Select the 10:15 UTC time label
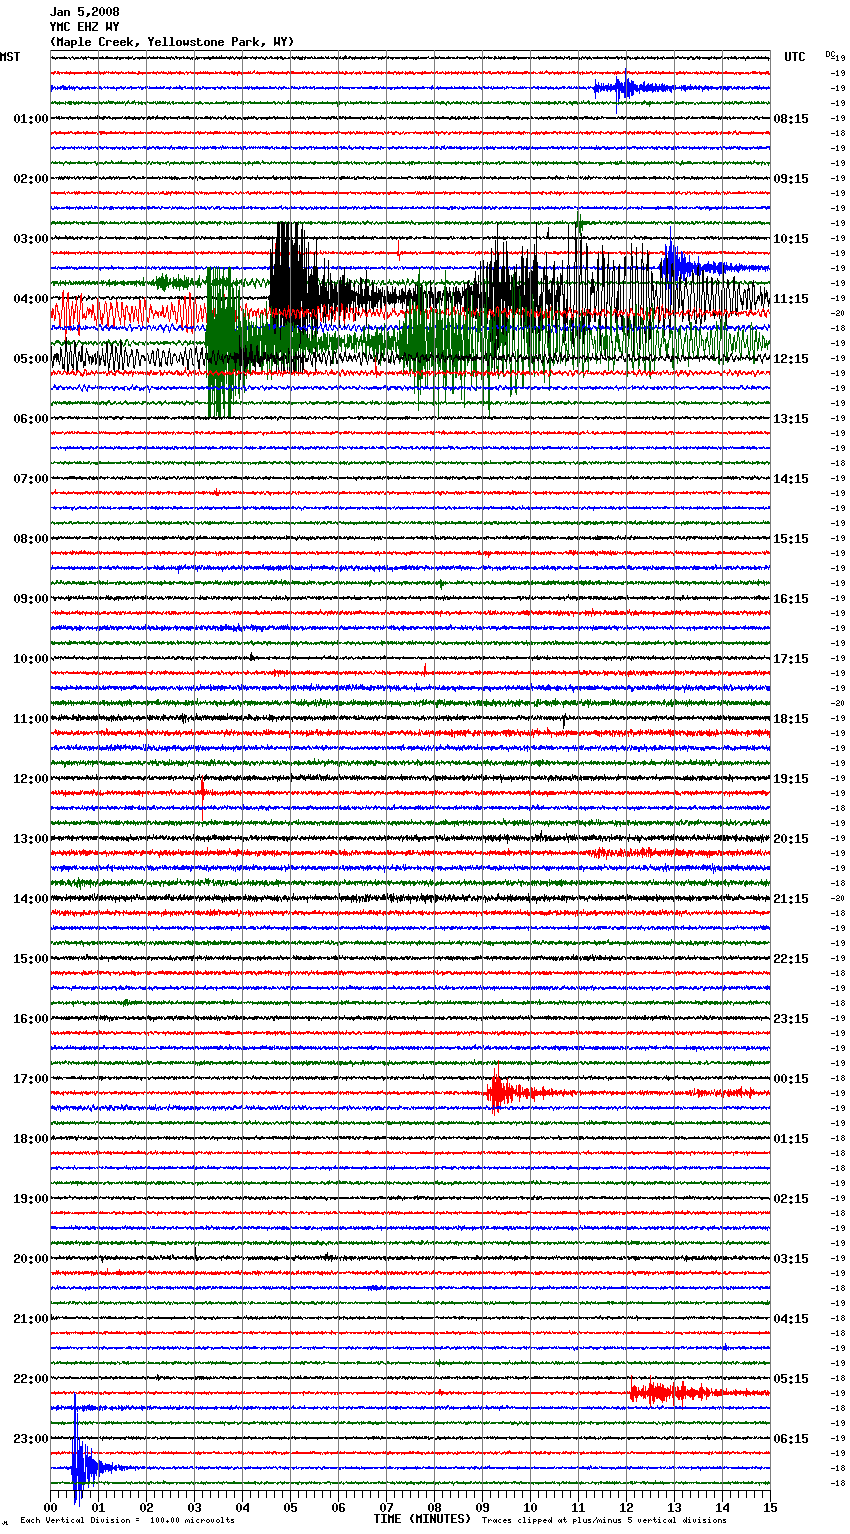 pos(791,239)
